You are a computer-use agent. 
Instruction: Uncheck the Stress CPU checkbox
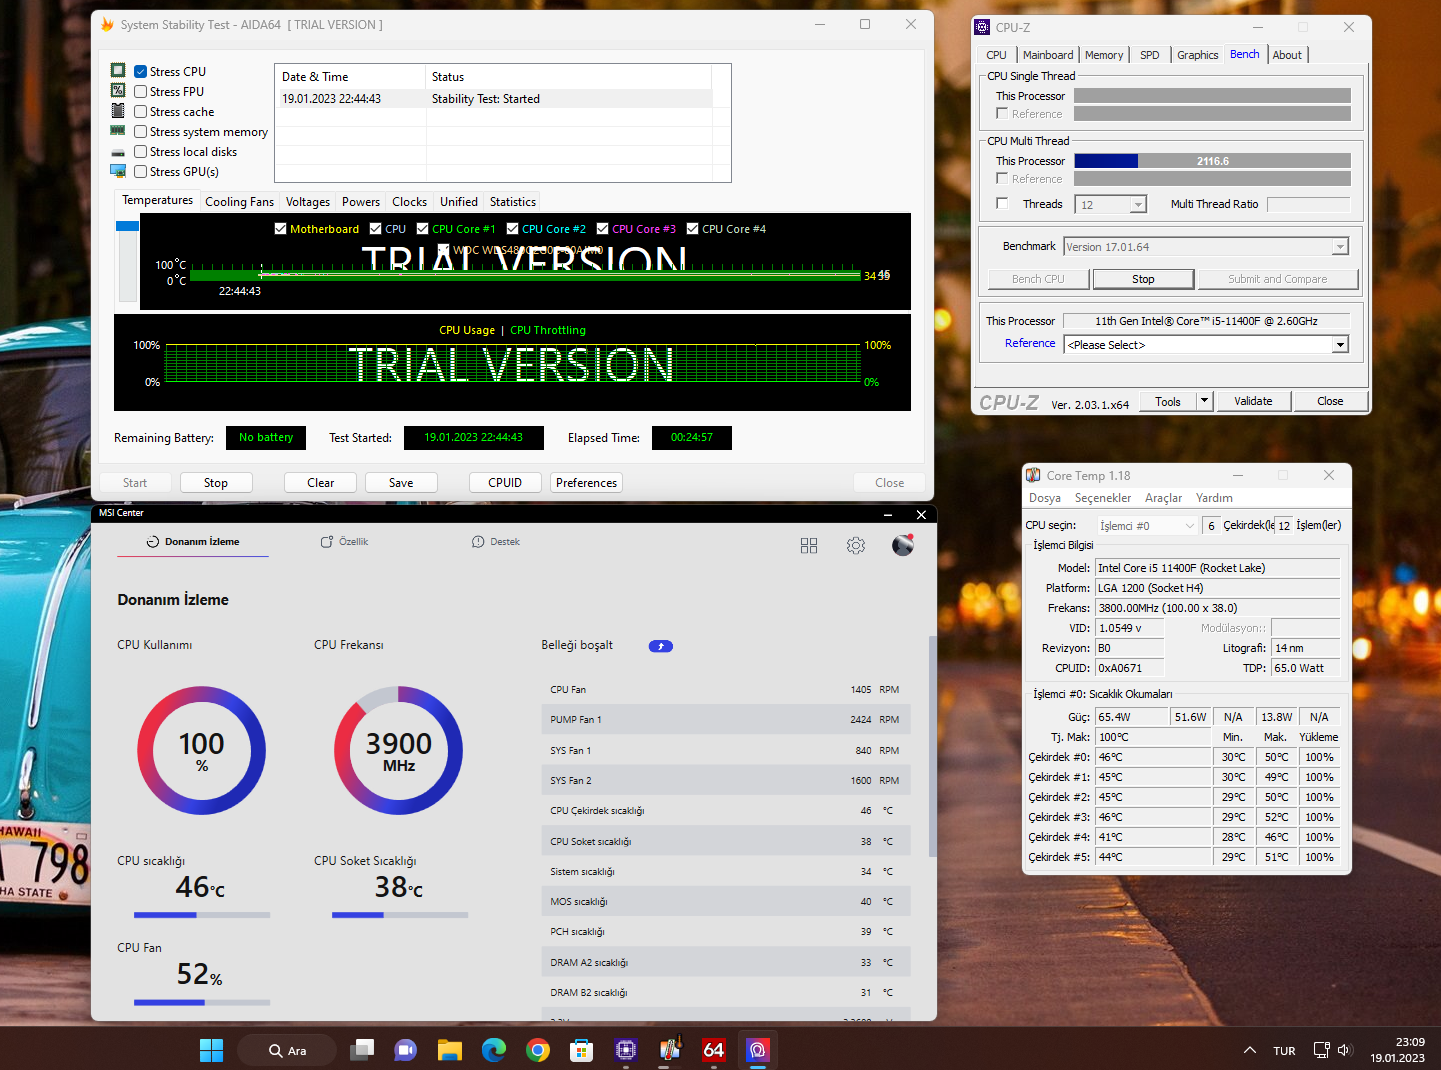tap(141, 72)
